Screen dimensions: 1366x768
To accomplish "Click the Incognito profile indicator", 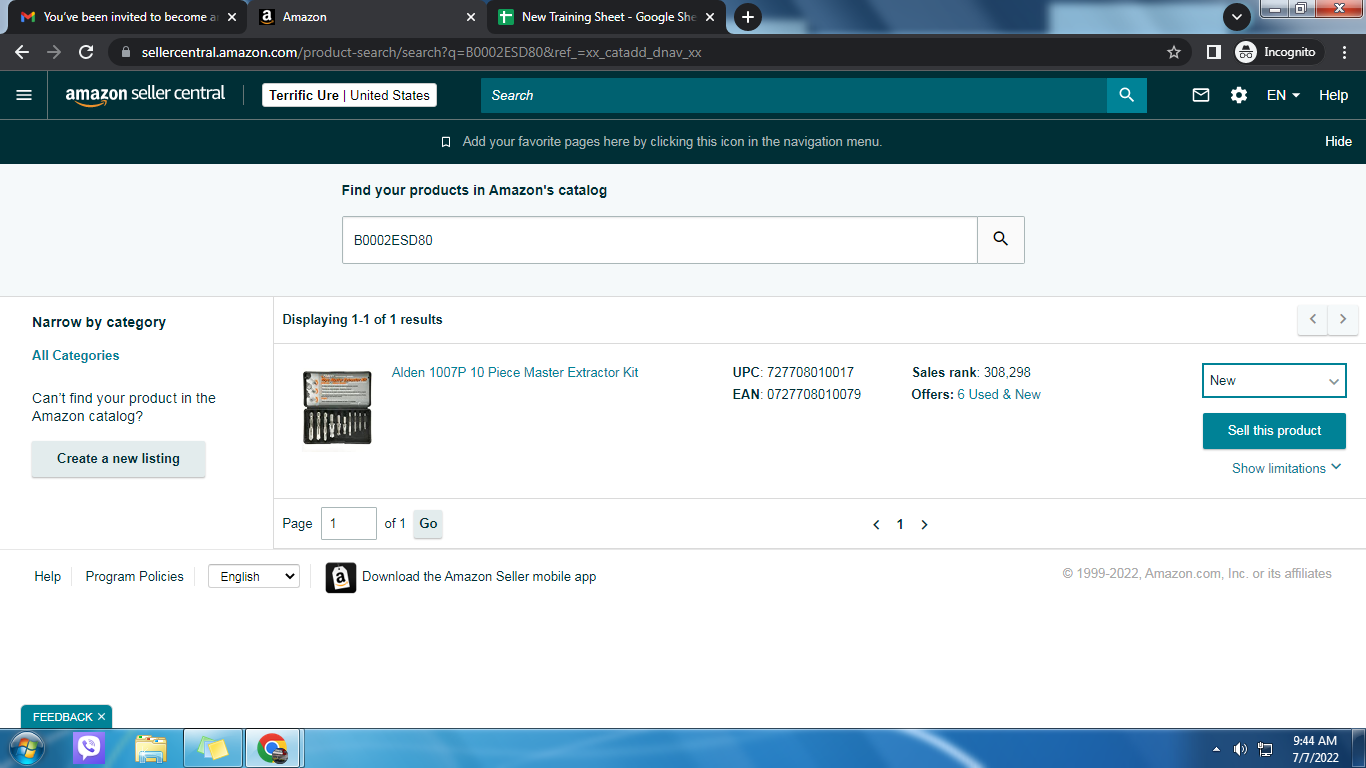I will coord(1279,52).
